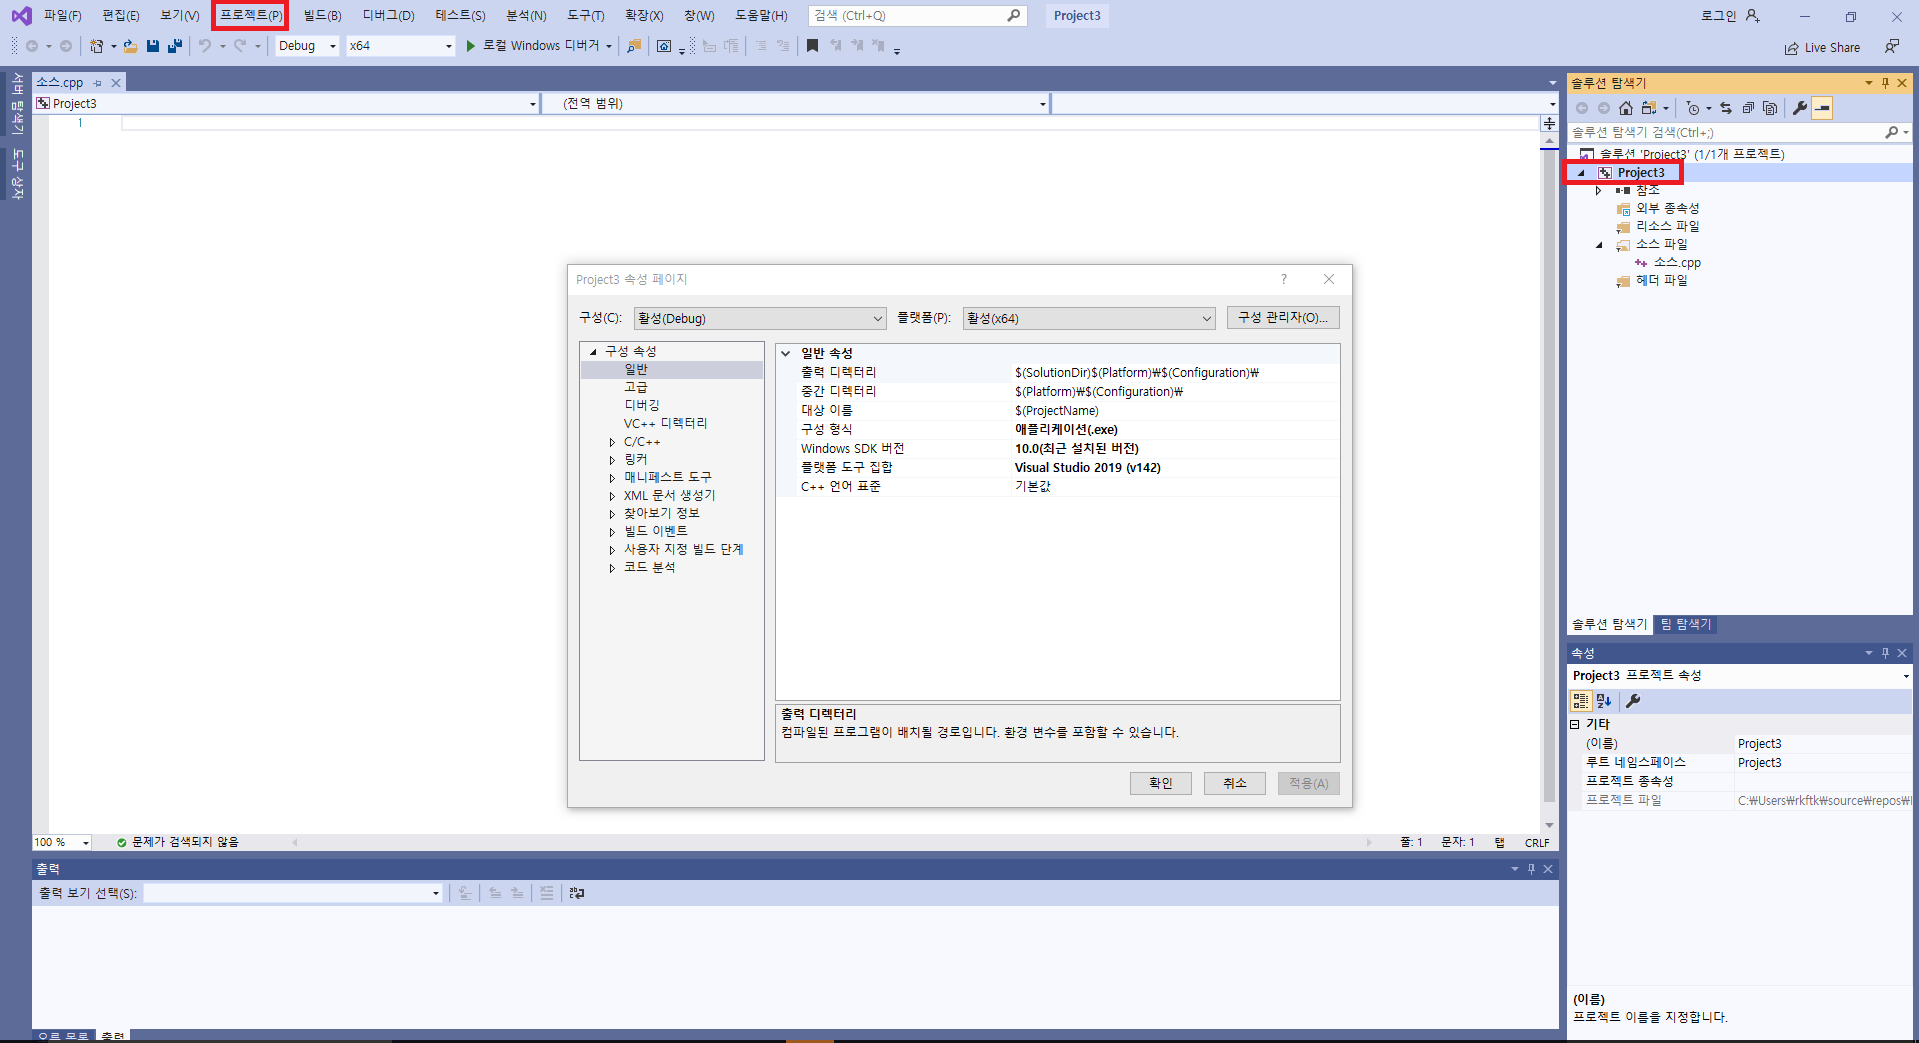Select the 소스.cpp editor tab

(60, 82)
